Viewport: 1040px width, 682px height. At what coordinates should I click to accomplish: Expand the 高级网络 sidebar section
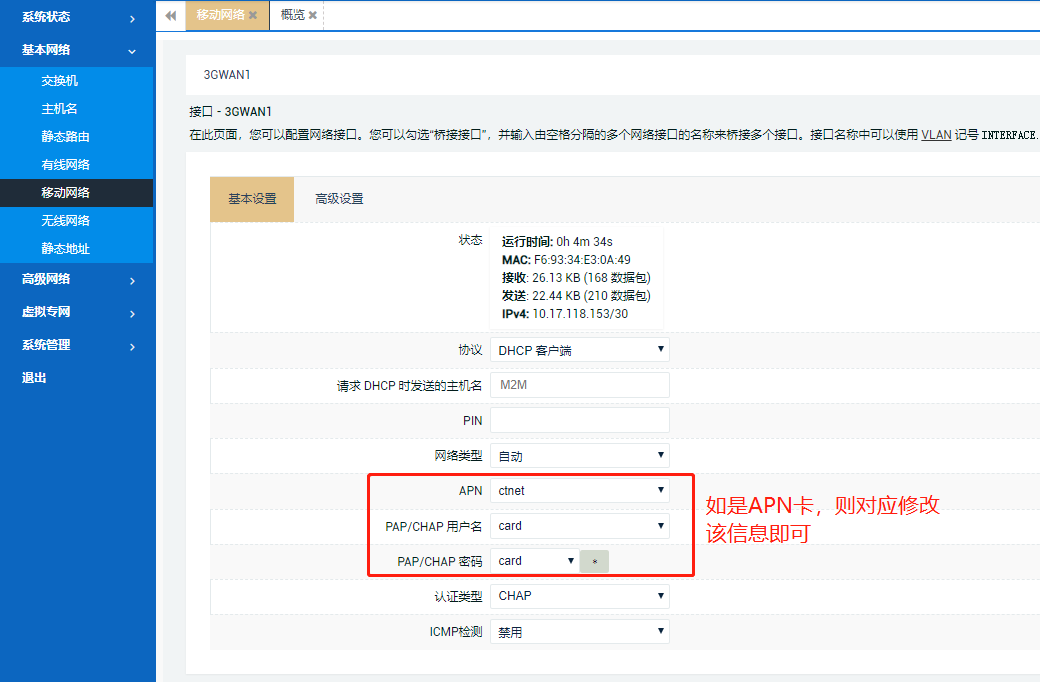[77, 278]
